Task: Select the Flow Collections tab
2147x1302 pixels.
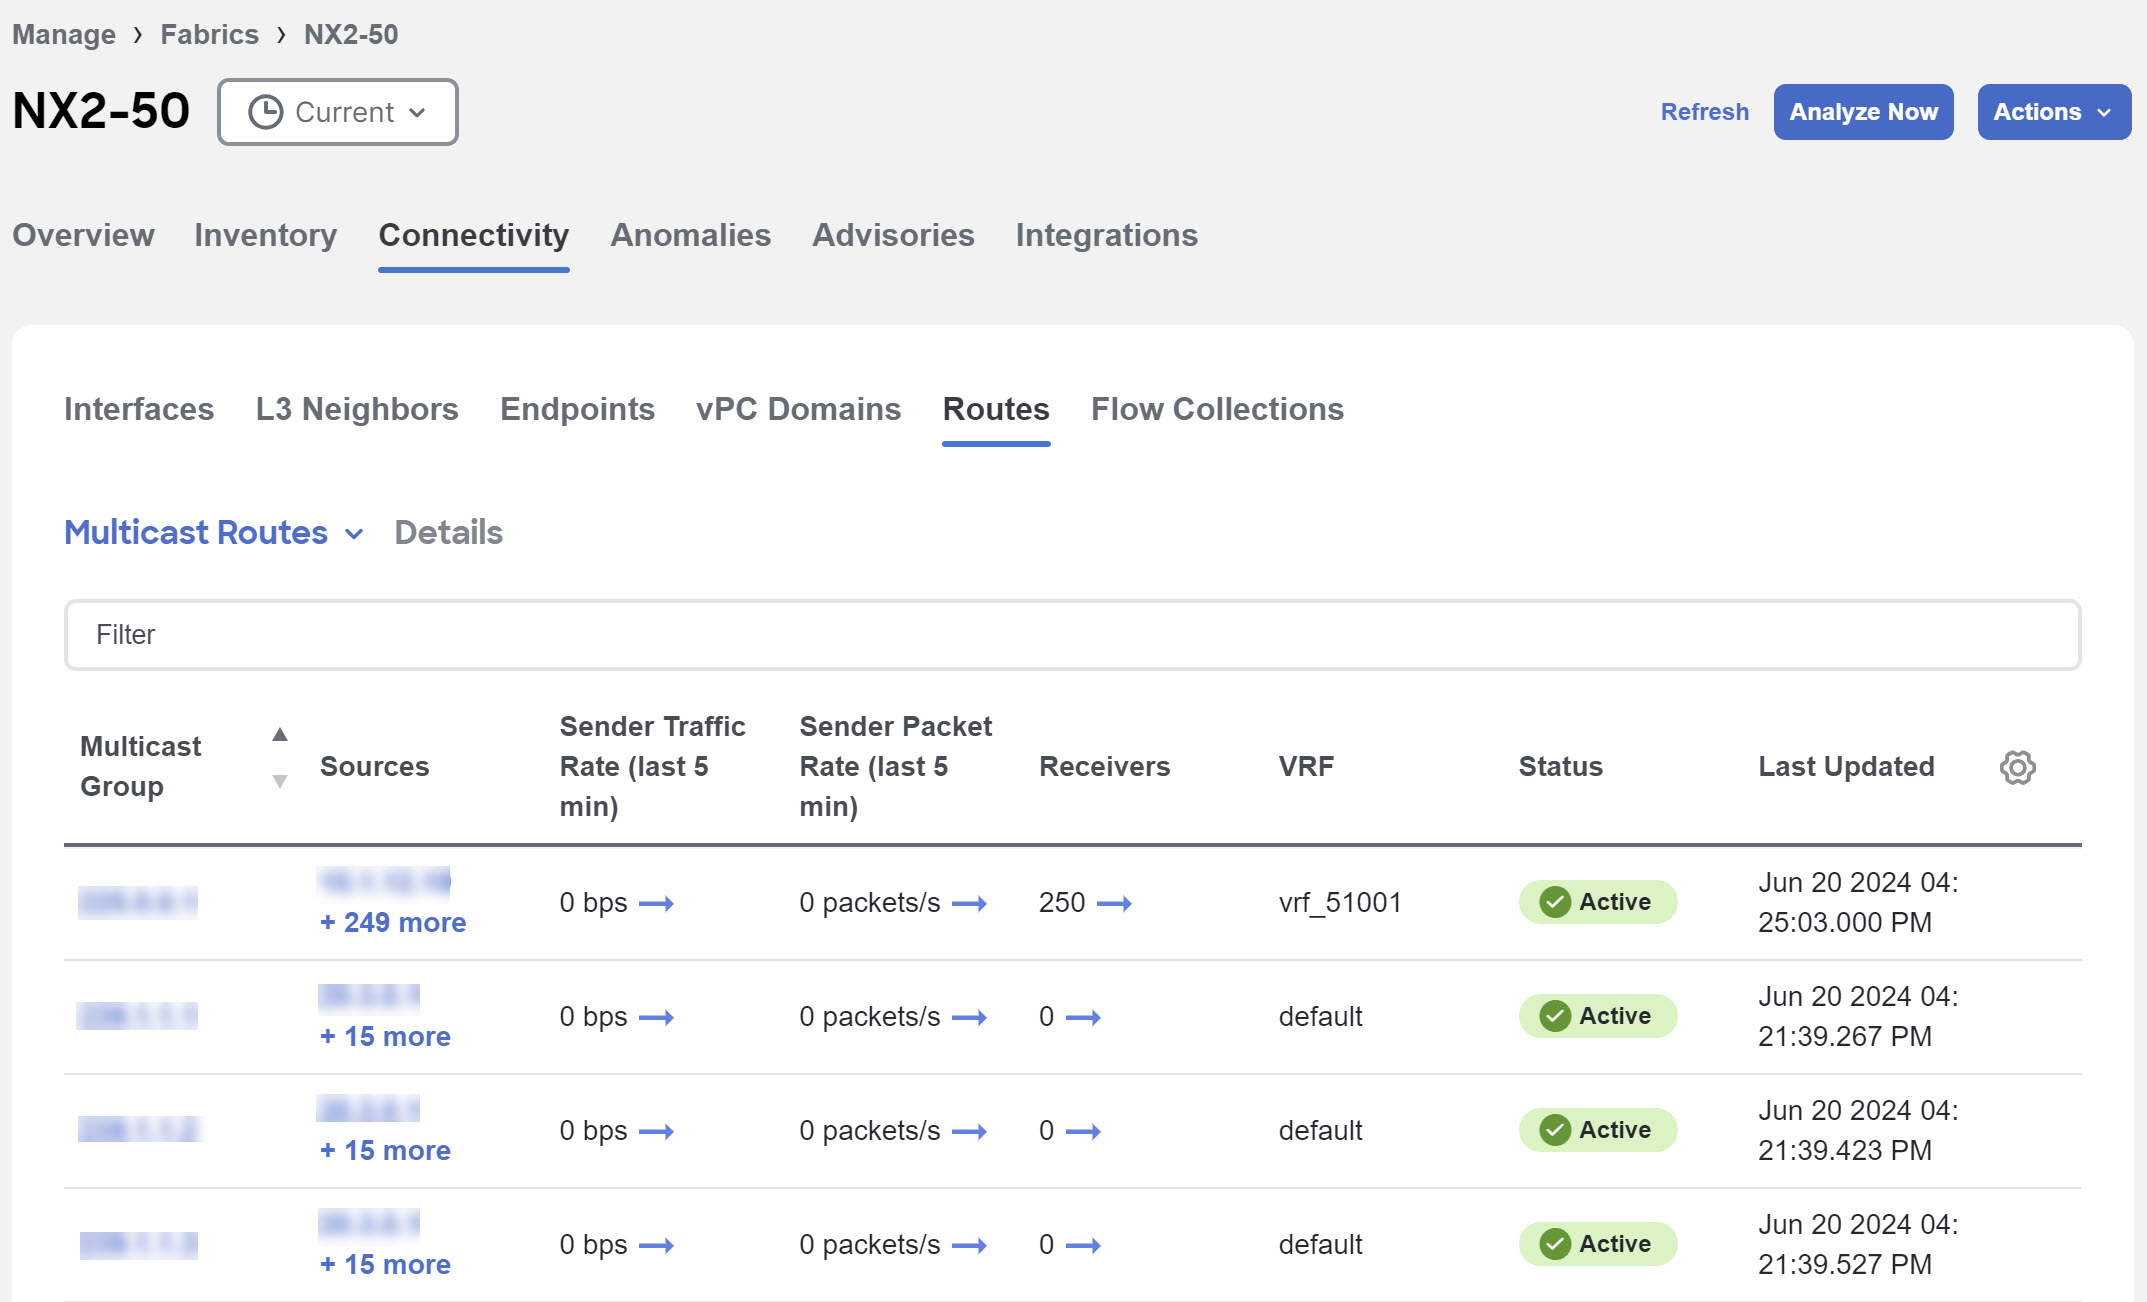Action: click(1216, 408)
